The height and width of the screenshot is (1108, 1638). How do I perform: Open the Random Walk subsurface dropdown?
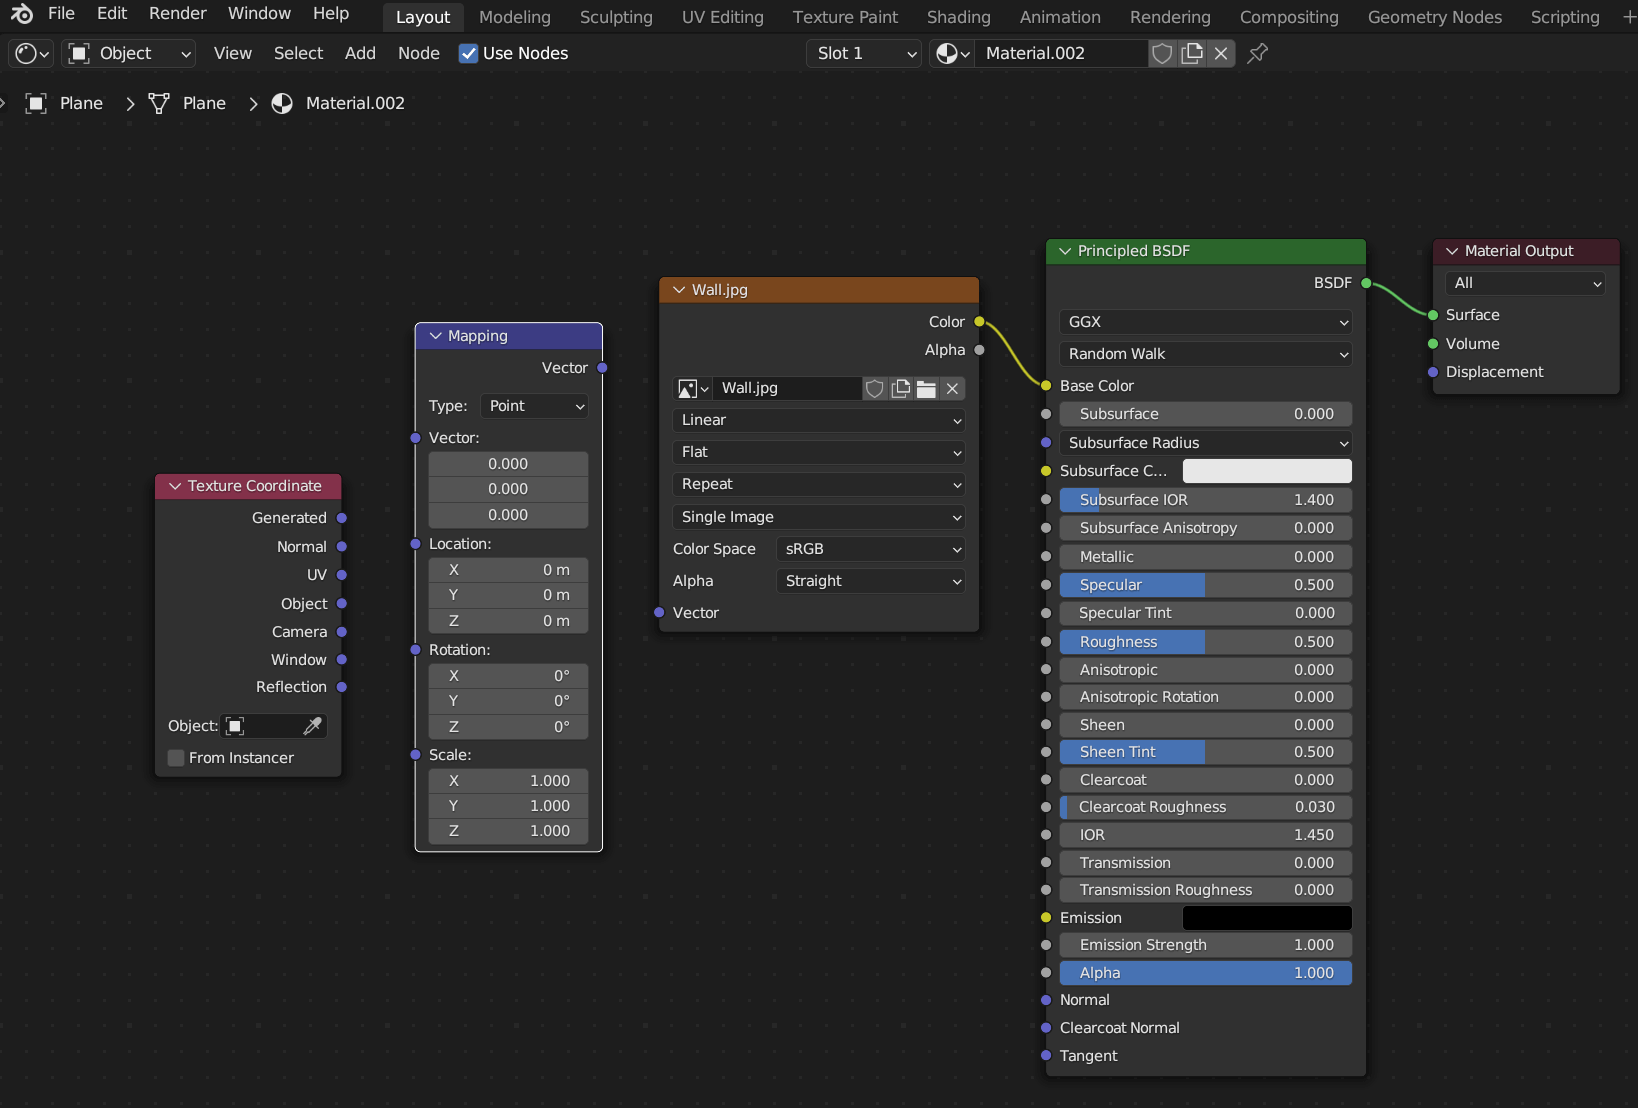[x=1206, y=354]
